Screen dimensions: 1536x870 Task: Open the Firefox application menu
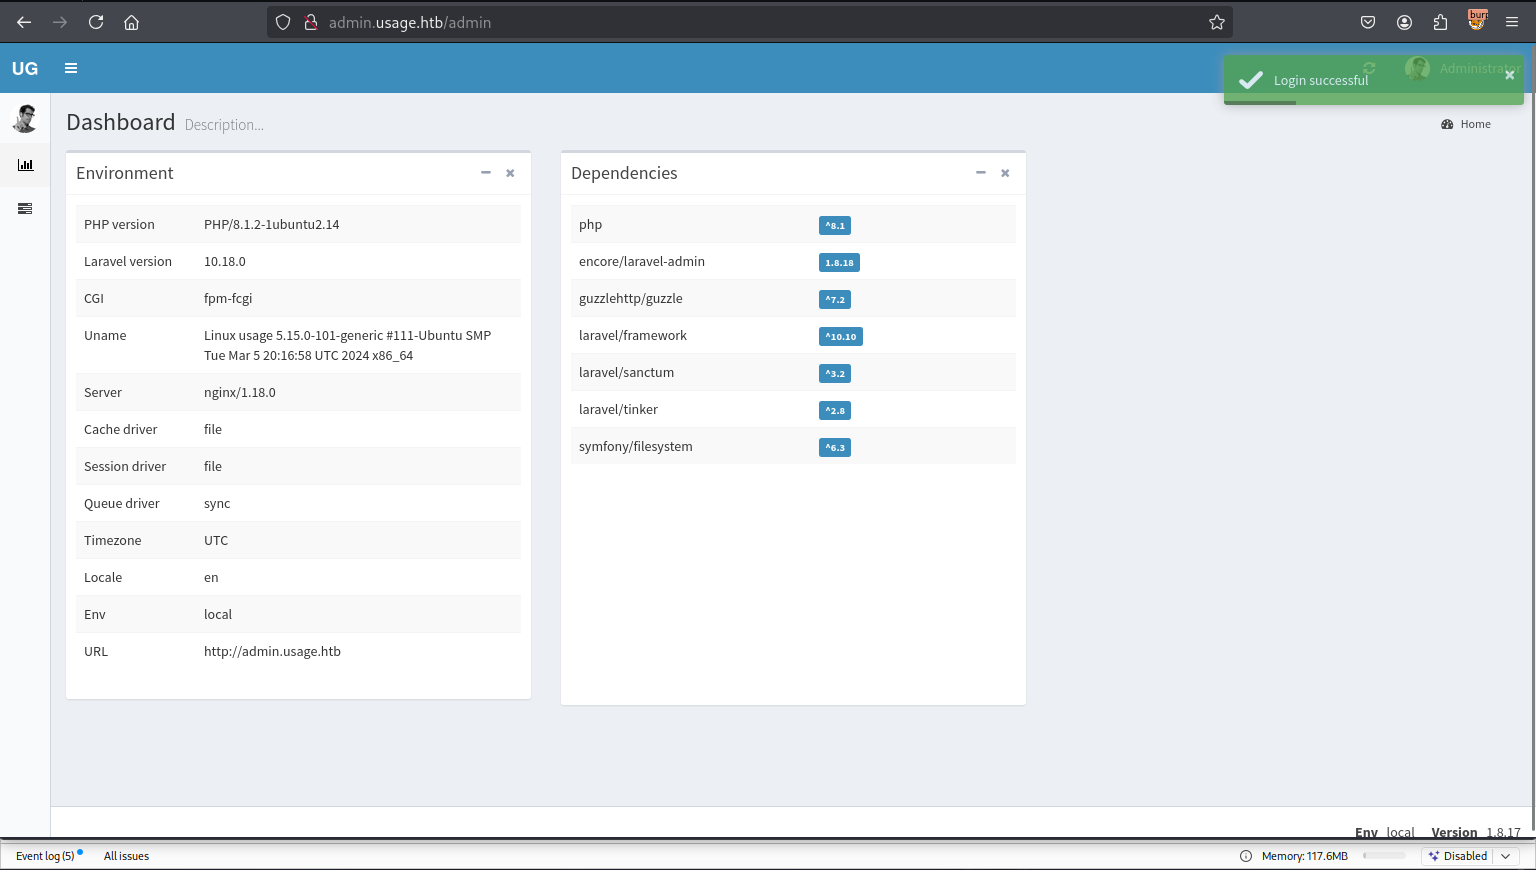[1512, 22]
